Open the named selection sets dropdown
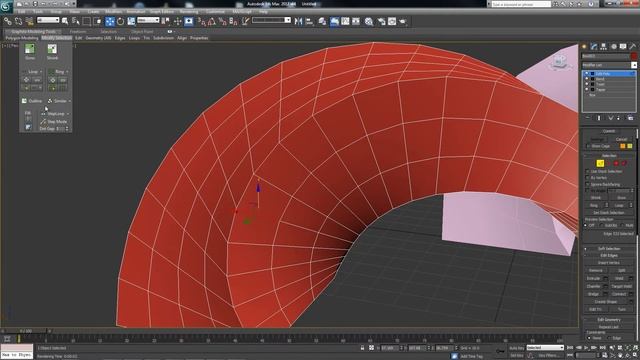This screenshot has width=640, height=360. [271, 20]
